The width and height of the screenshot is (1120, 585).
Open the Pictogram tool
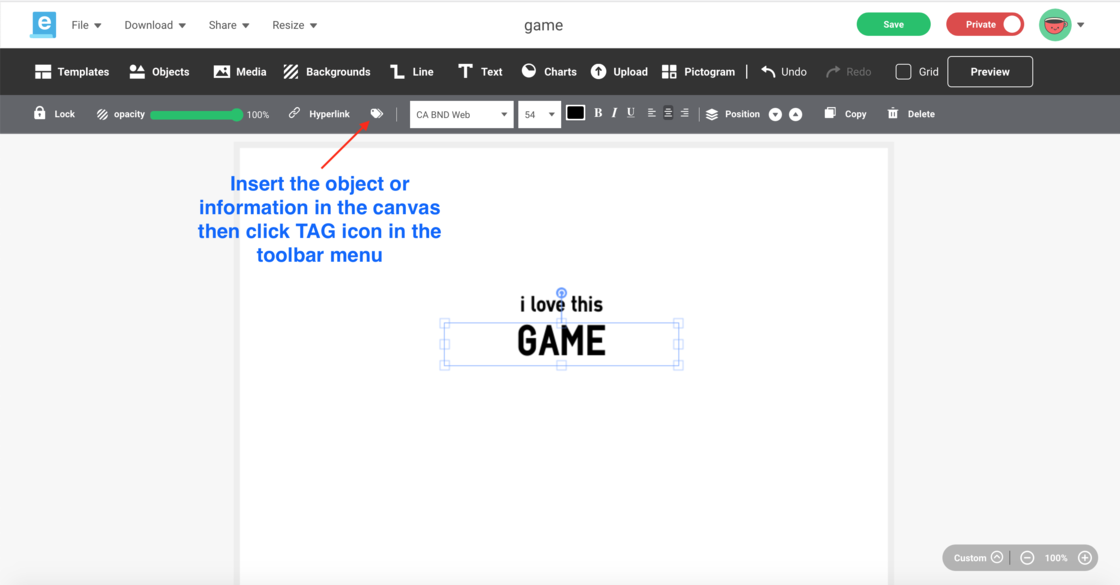pyautogui.click(x=699, y=71)
